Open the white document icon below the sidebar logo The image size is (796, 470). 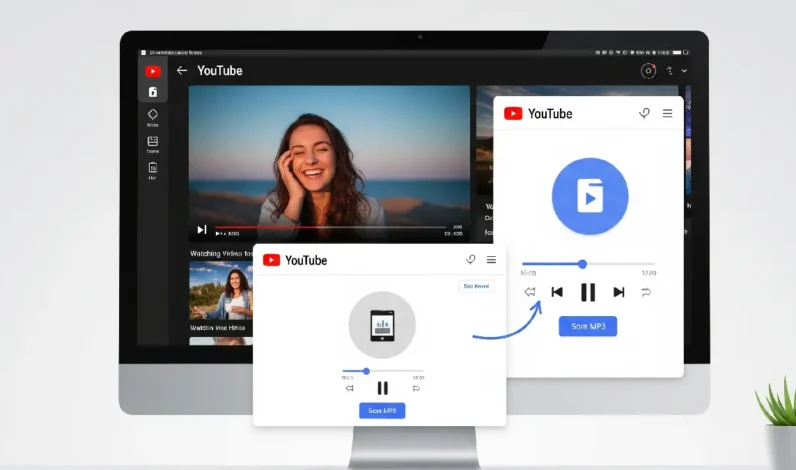click(x=153, y=92)
